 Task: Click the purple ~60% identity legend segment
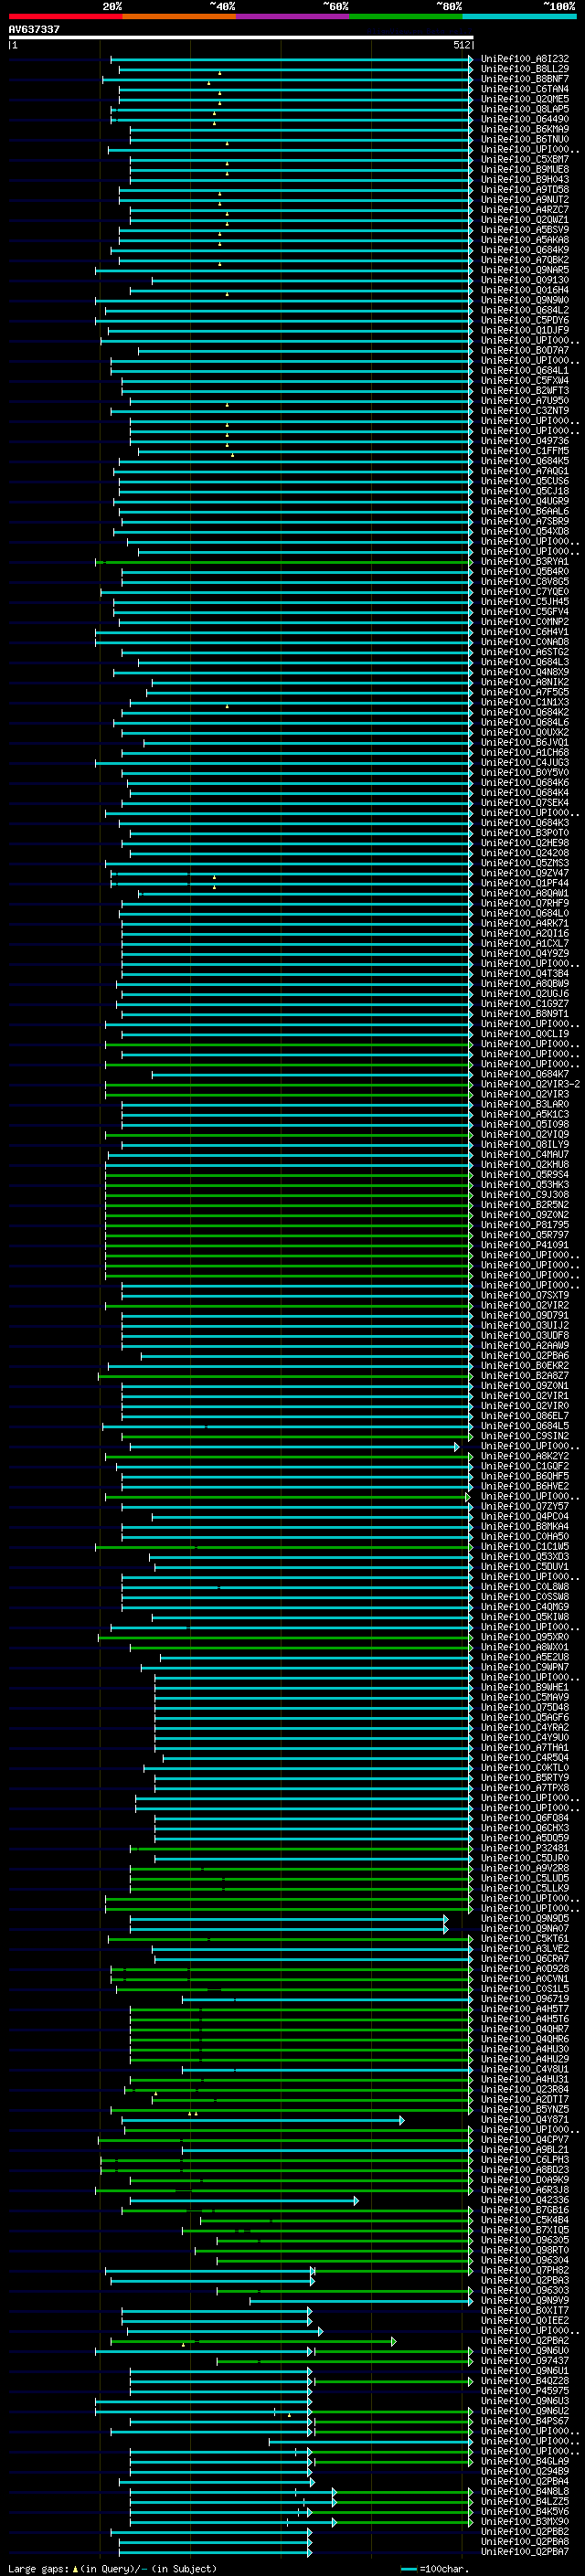point(293,17)
